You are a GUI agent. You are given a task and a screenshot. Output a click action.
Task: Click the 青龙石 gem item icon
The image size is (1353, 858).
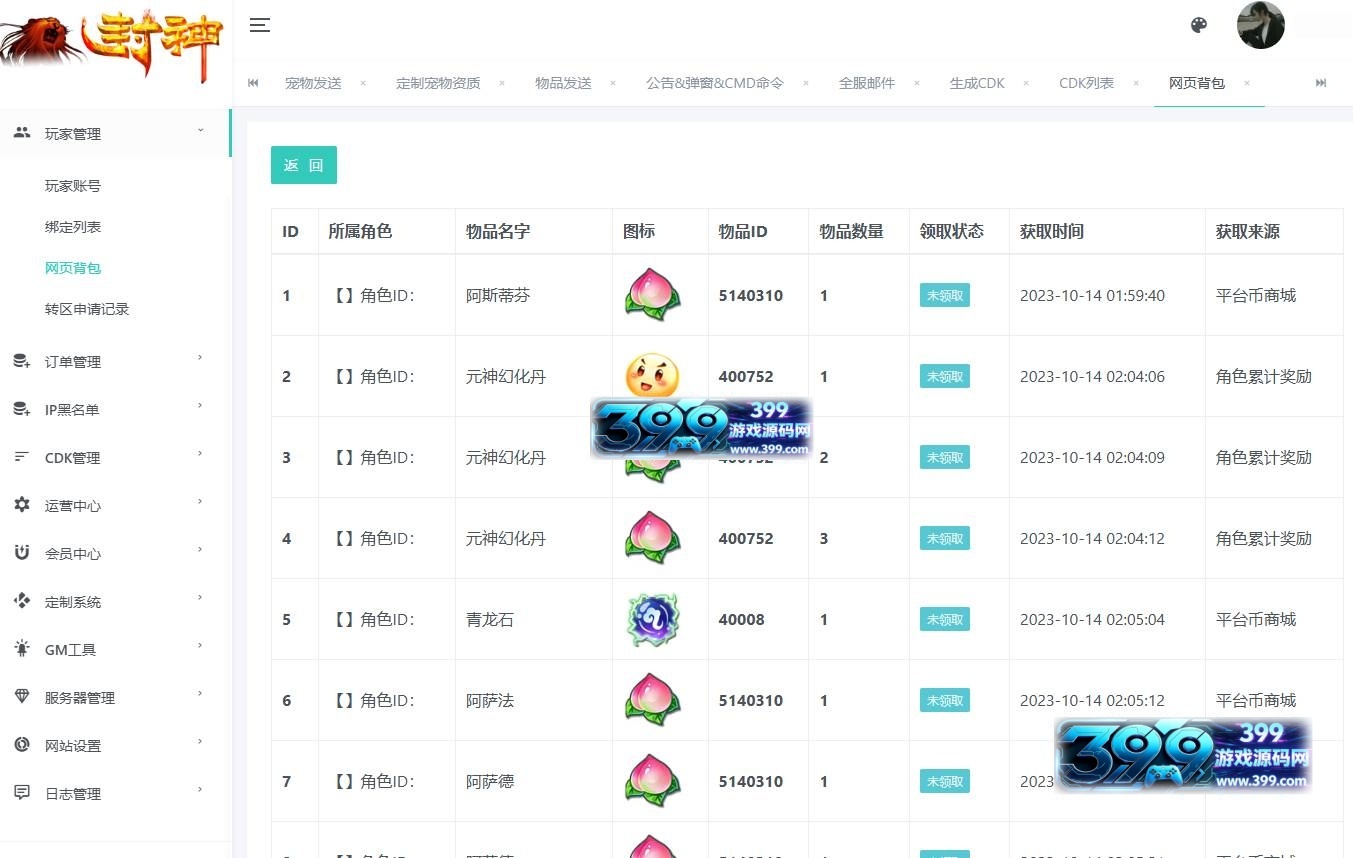[x=652, y=619]
